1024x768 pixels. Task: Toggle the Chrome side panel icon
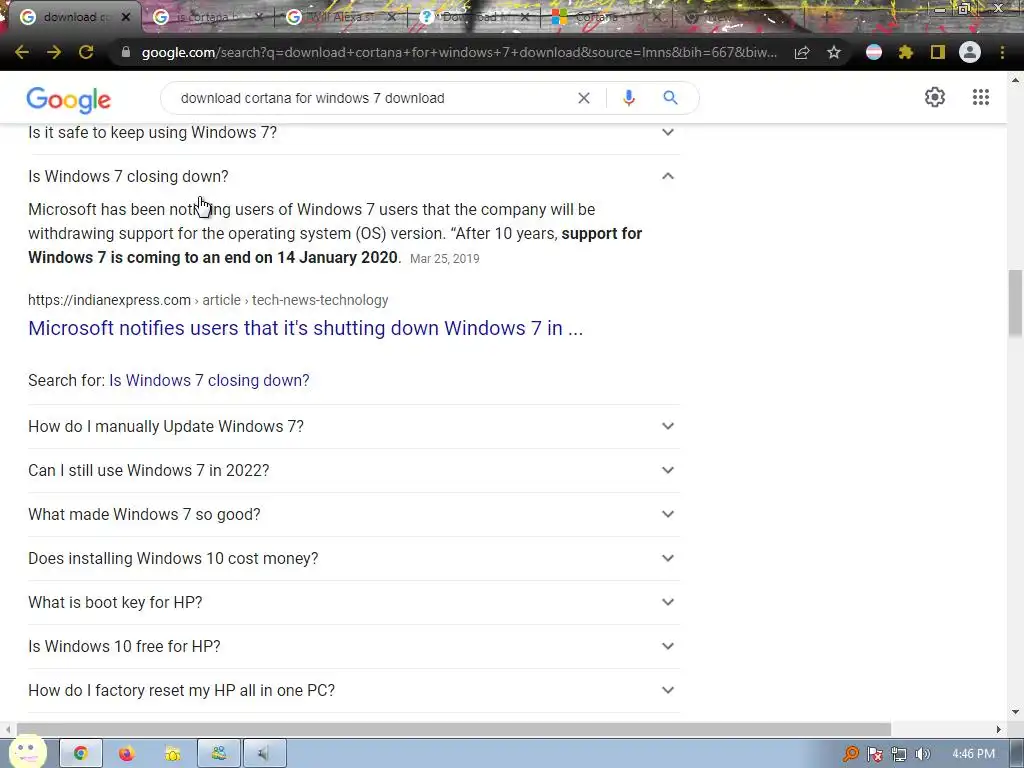[938, 52]
